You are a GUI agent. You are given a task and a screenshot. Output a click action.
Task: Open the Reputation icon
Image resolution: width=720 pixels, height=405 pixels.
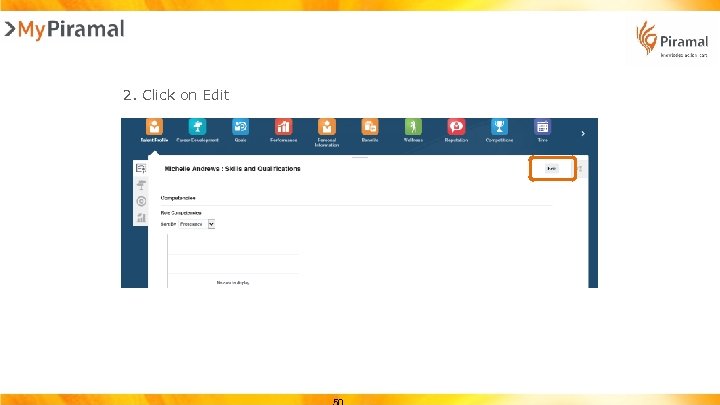tap(456, 126)
